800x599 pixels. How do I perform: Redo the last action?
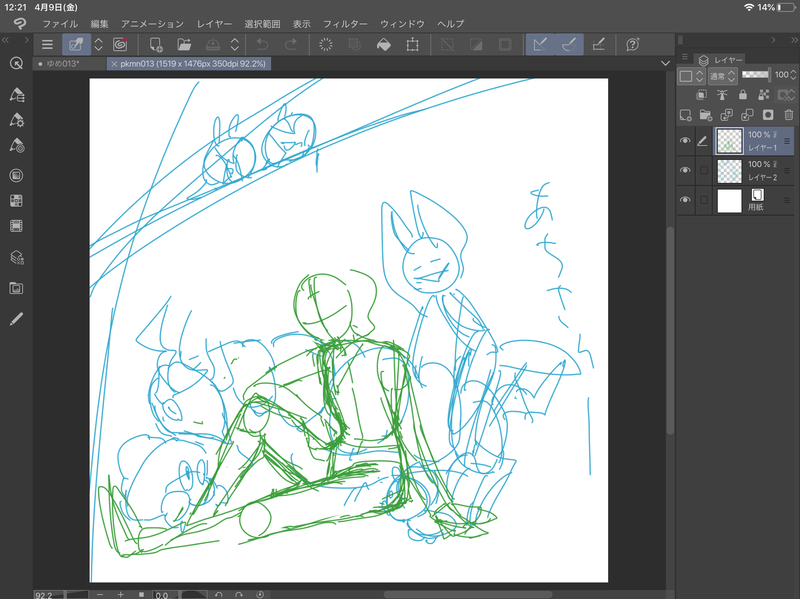coord(291,45)
